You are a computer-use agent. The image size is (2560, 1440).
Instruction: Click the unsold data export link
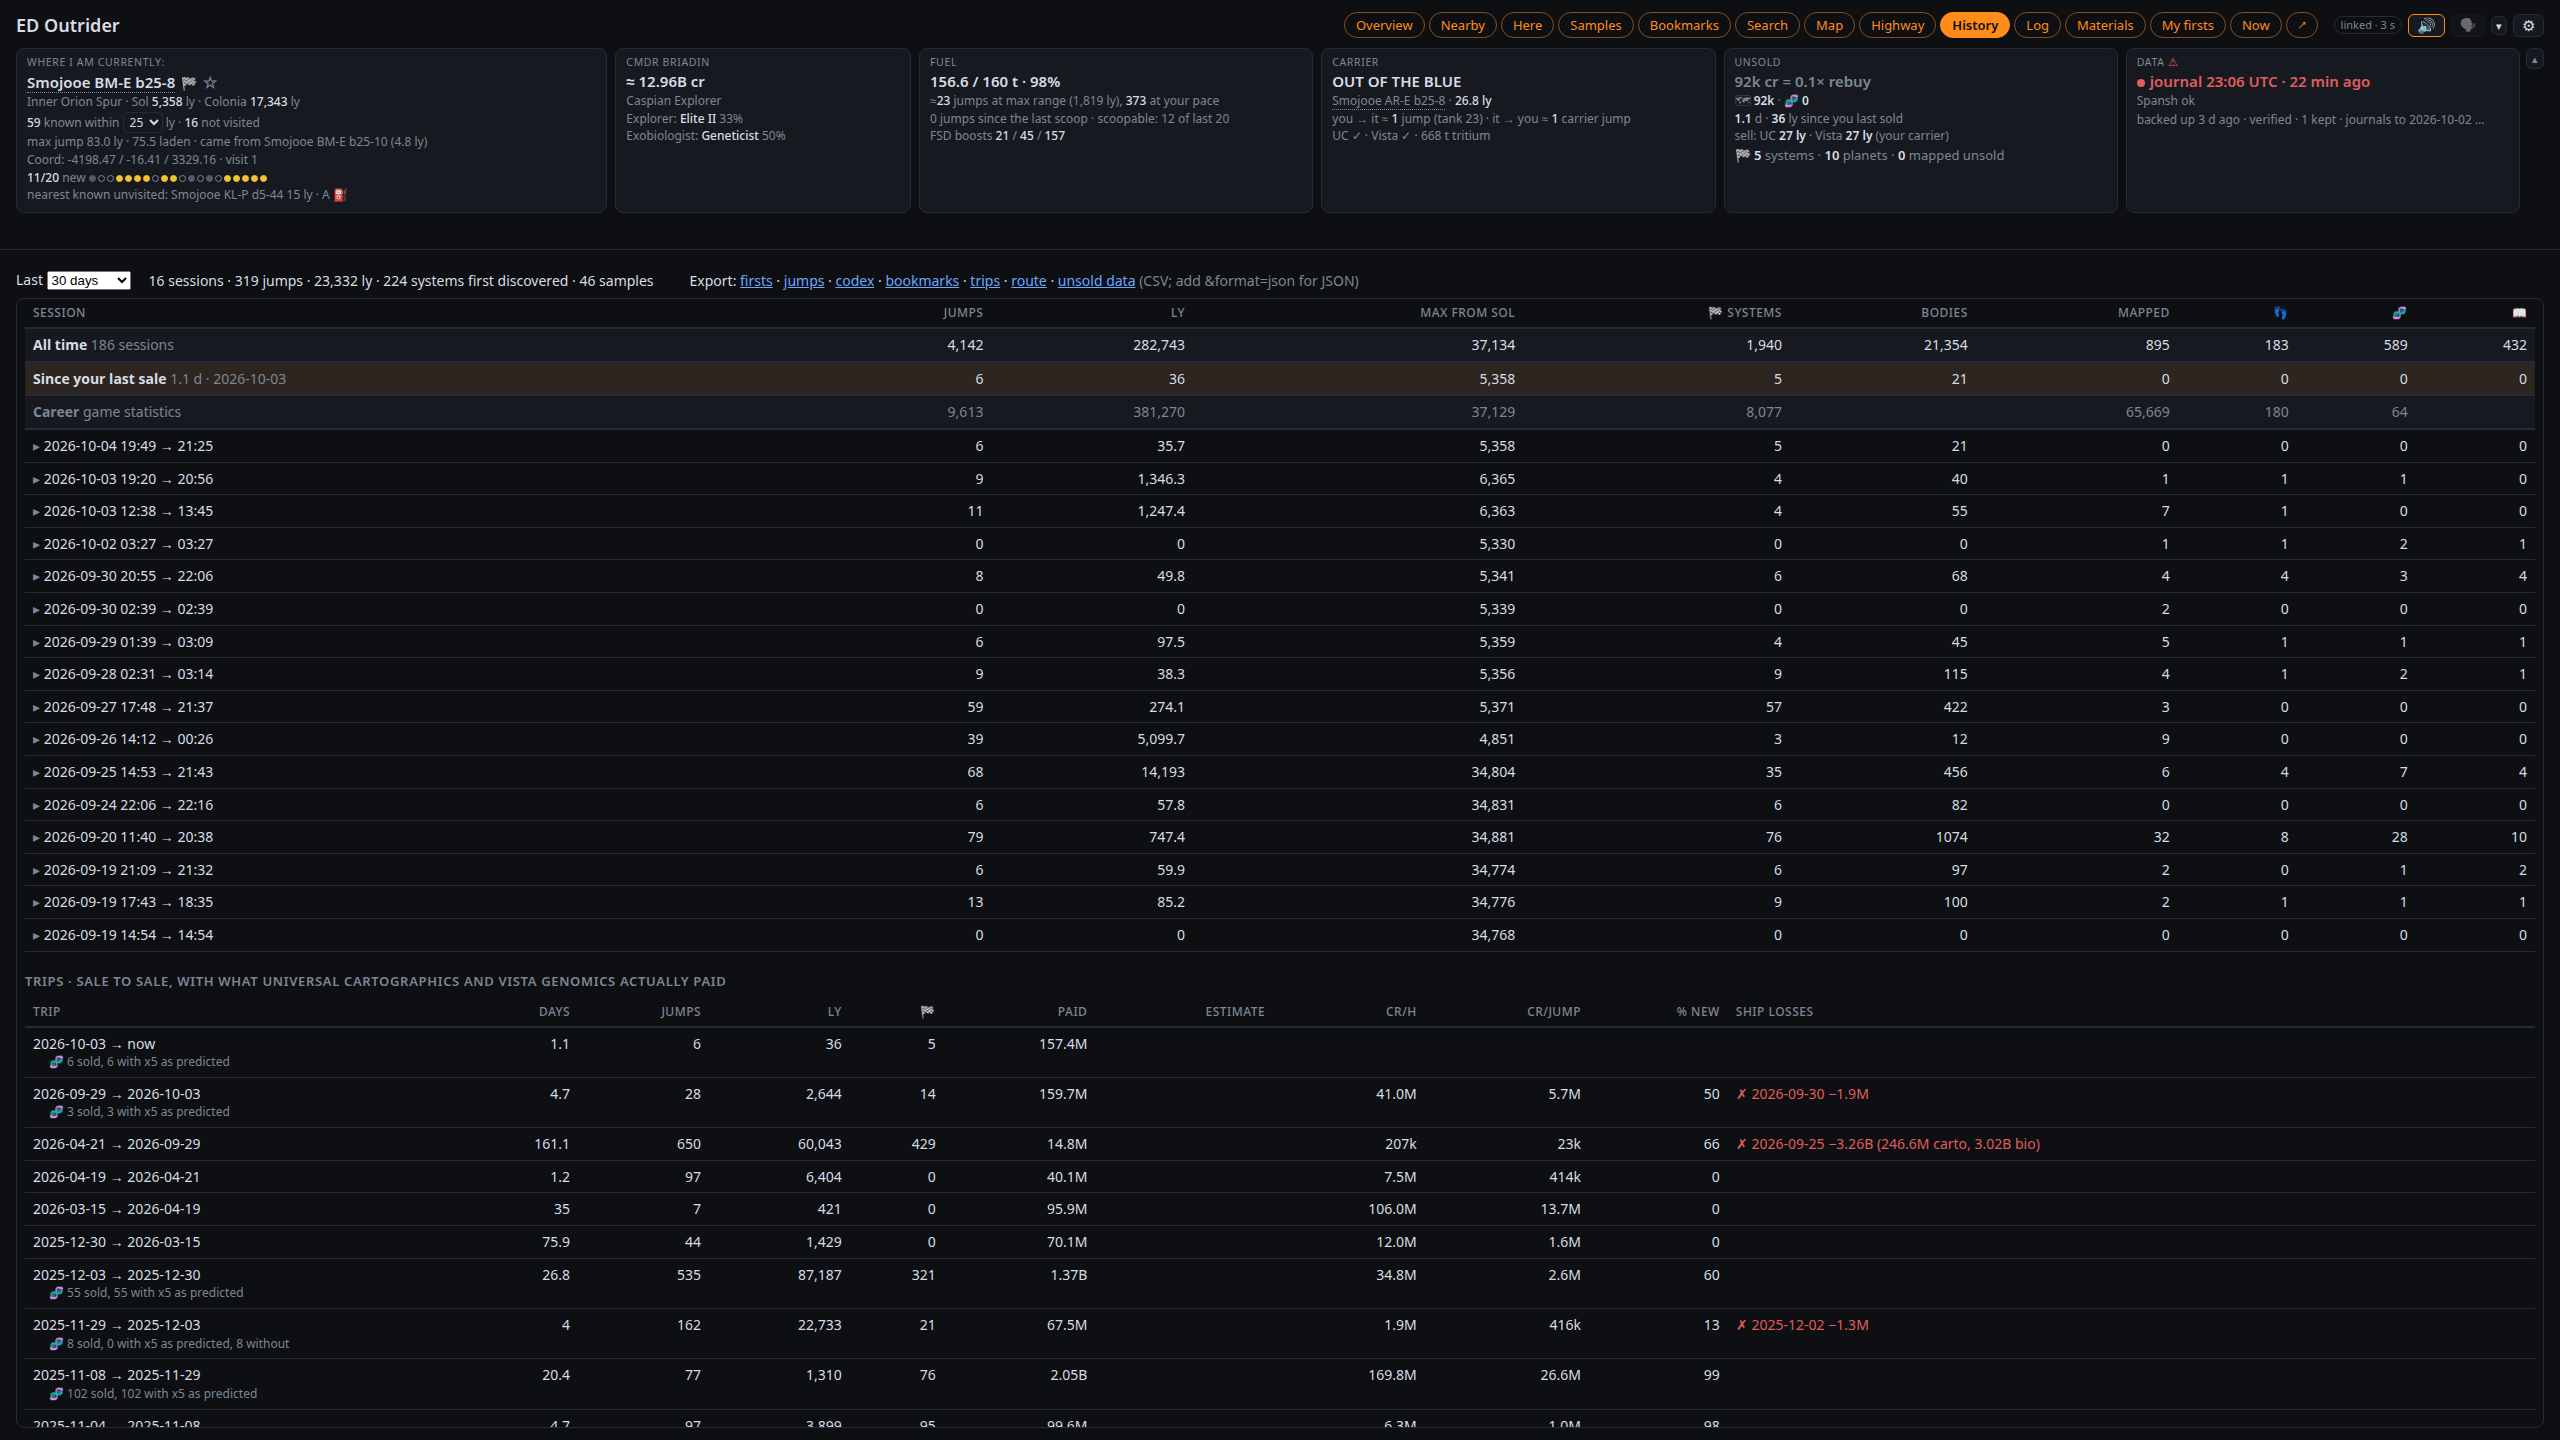coord(1096,281)
